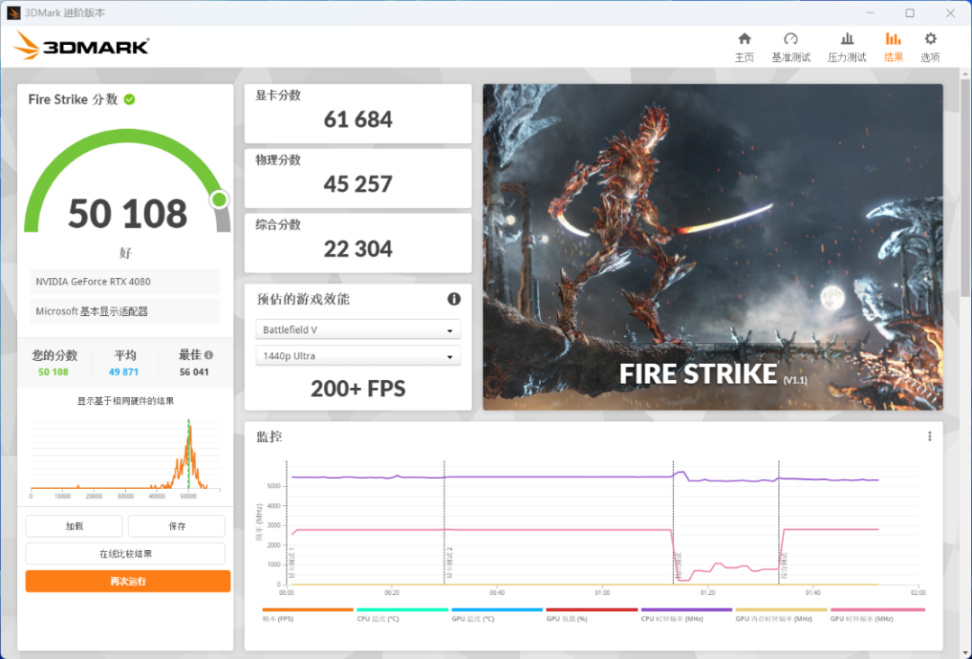Screen dimensions: 972x659
Task: Toggle the GPU 温度 (°C) legend series
Action: (497, 614)
